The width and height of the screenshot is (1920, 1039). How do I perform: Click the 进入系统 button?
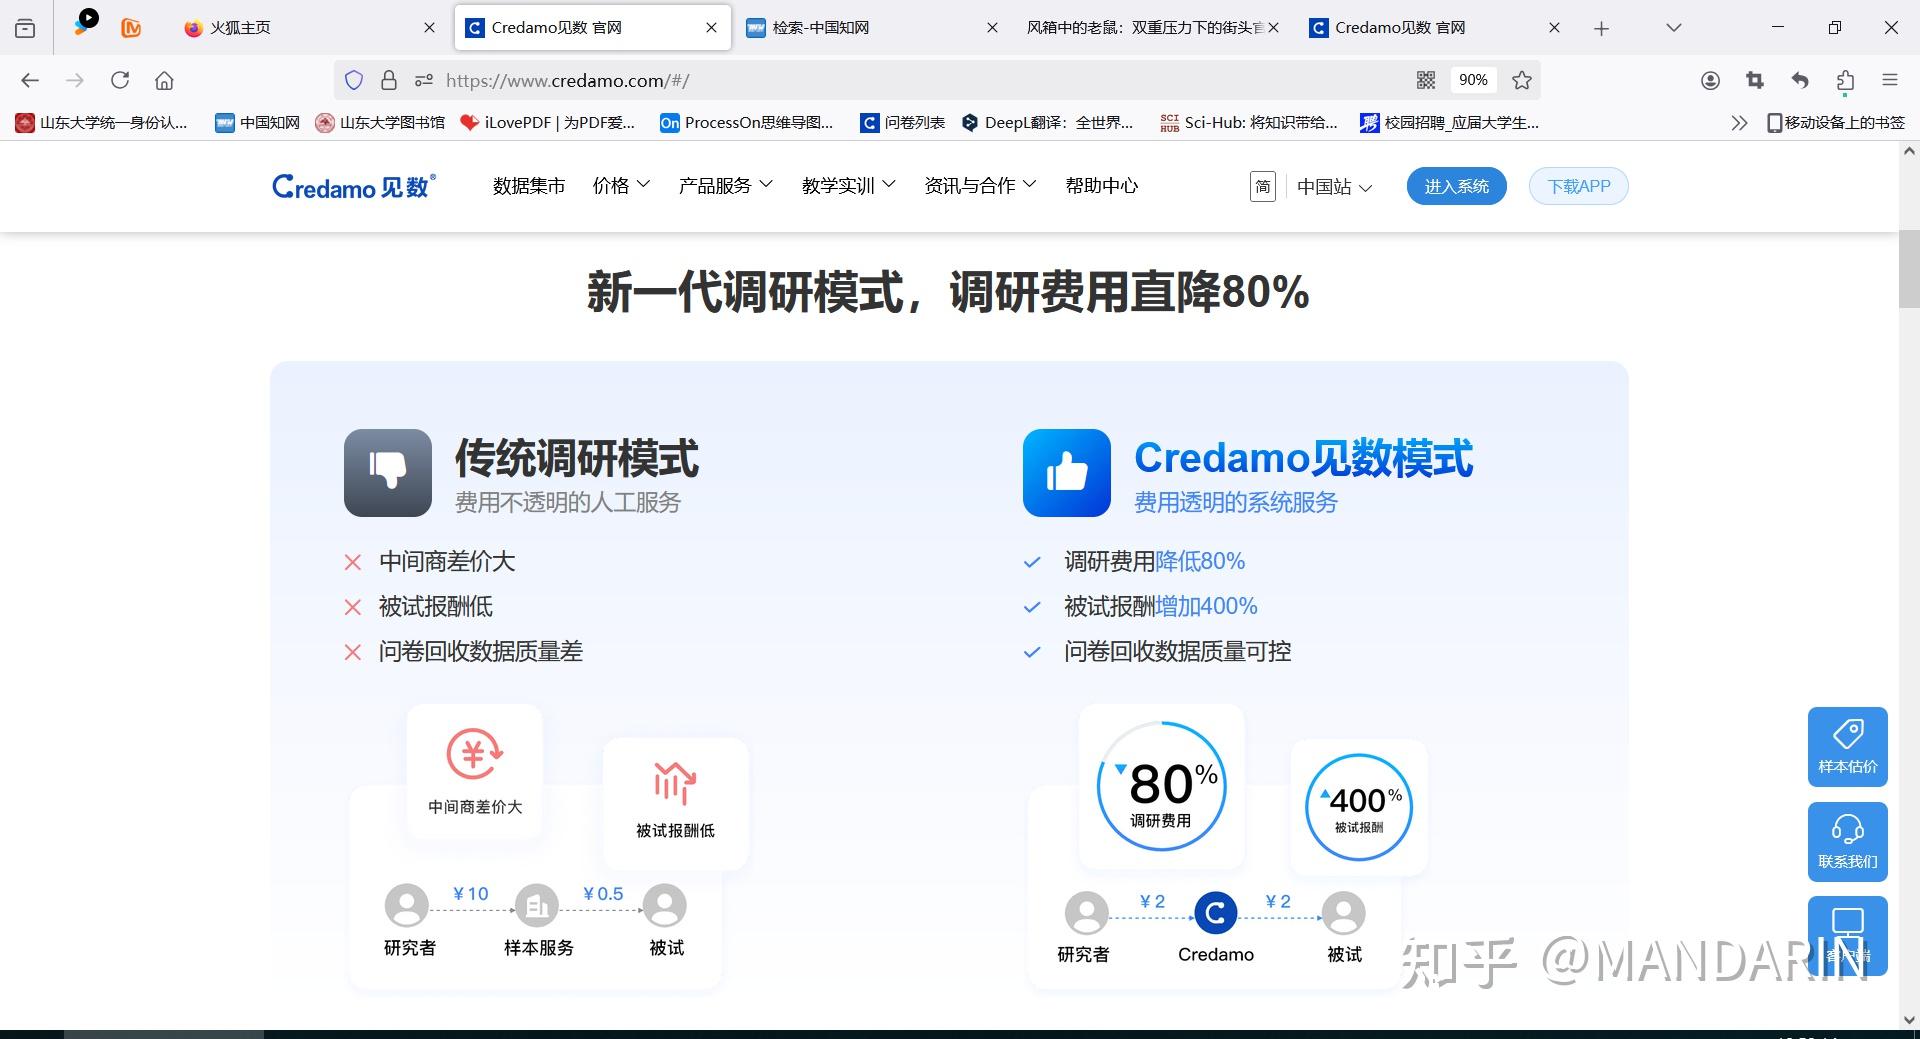1456,186
